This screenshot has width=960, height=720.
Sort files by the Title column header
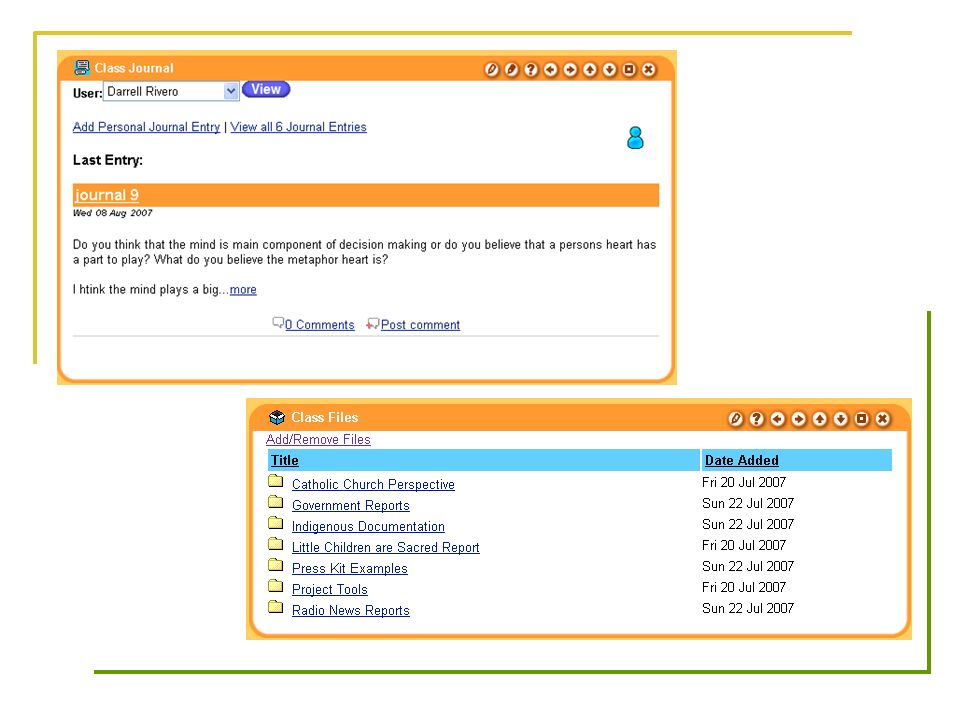285,460
